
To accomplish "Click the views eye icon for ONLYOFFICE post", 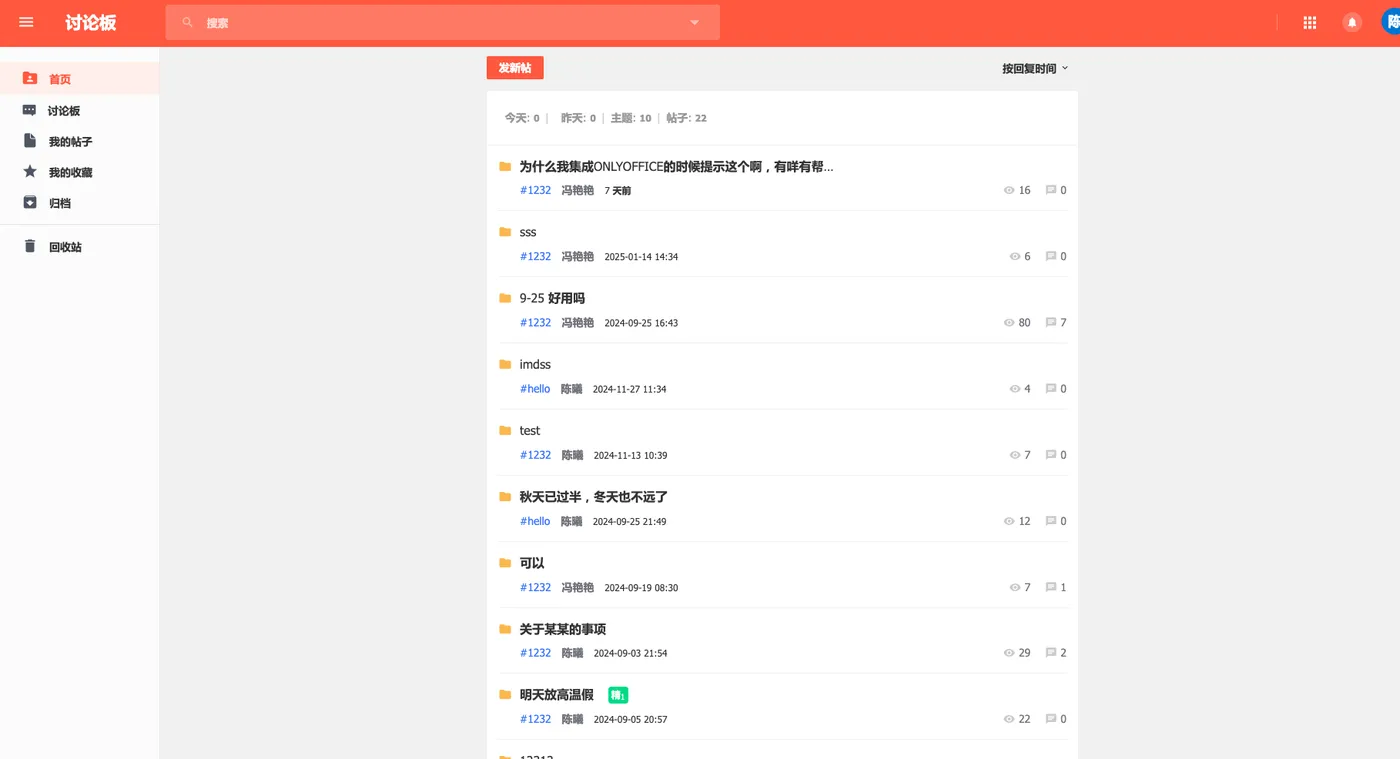I will (x=1009, y=190).
